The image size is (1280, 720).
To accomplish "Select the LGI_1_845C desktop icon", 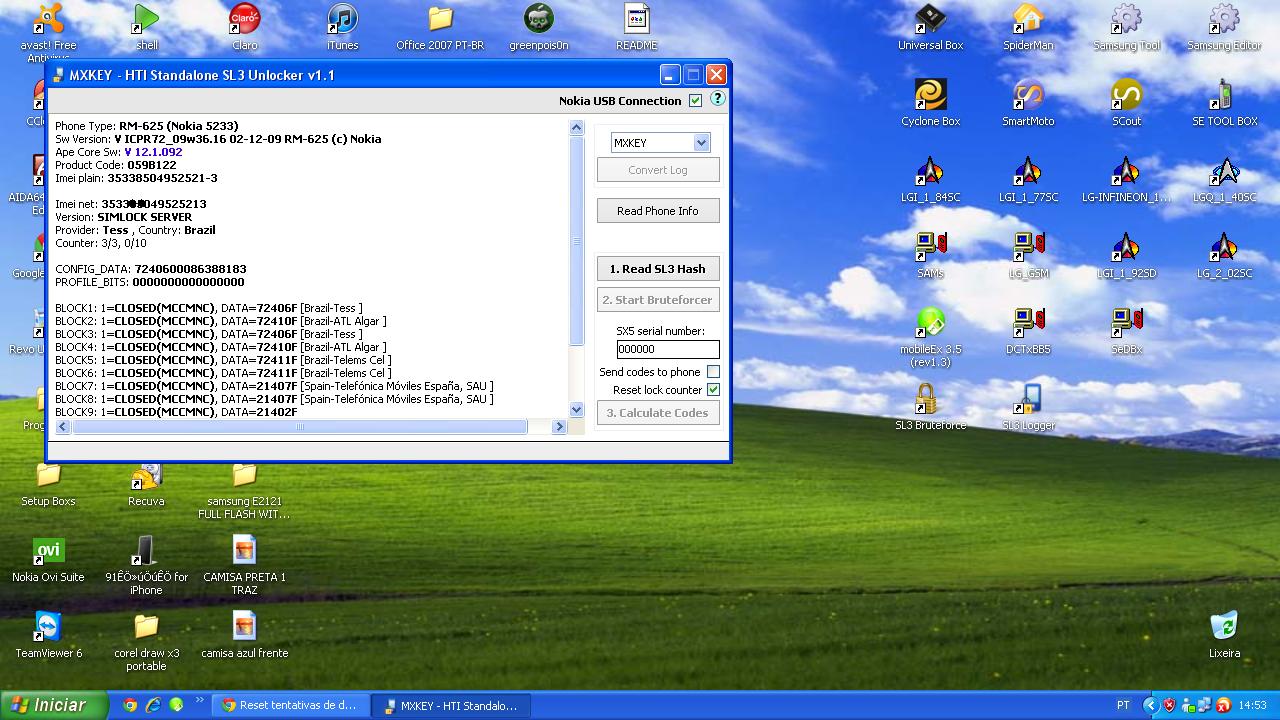I will (930, 179).
